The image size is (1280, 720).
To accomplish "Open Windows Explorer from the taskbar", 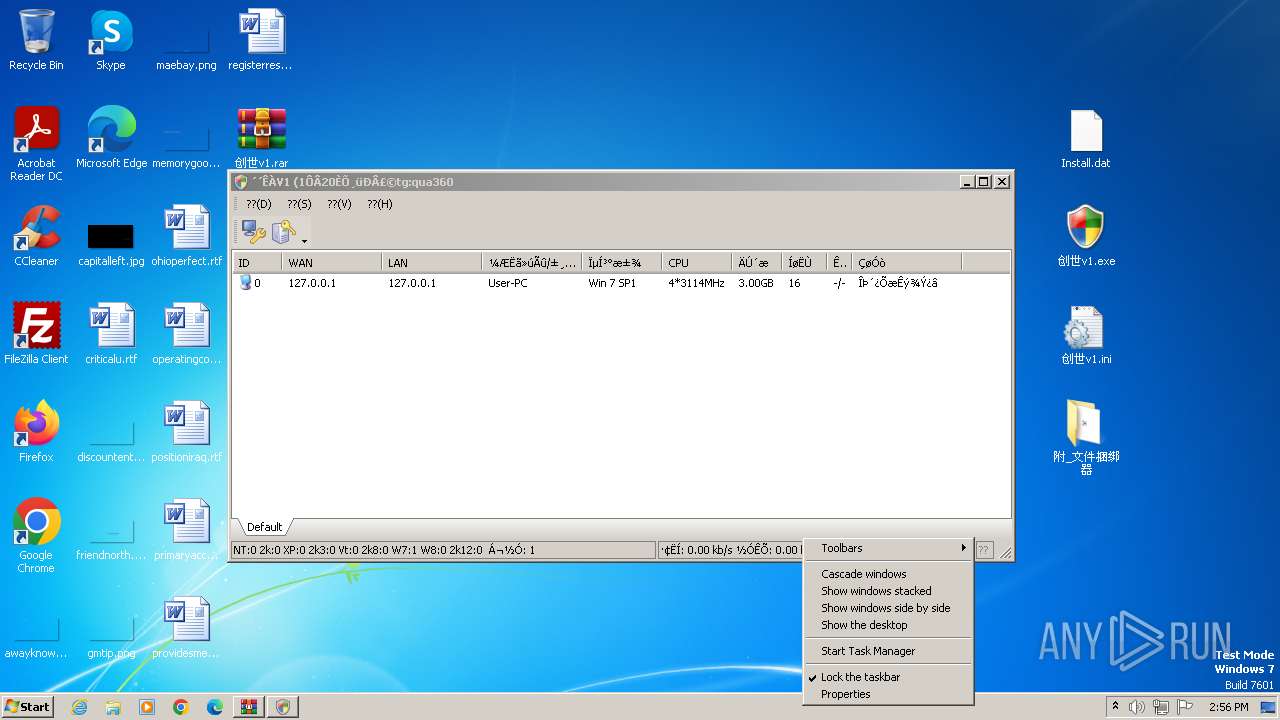I will coord(113,707).
